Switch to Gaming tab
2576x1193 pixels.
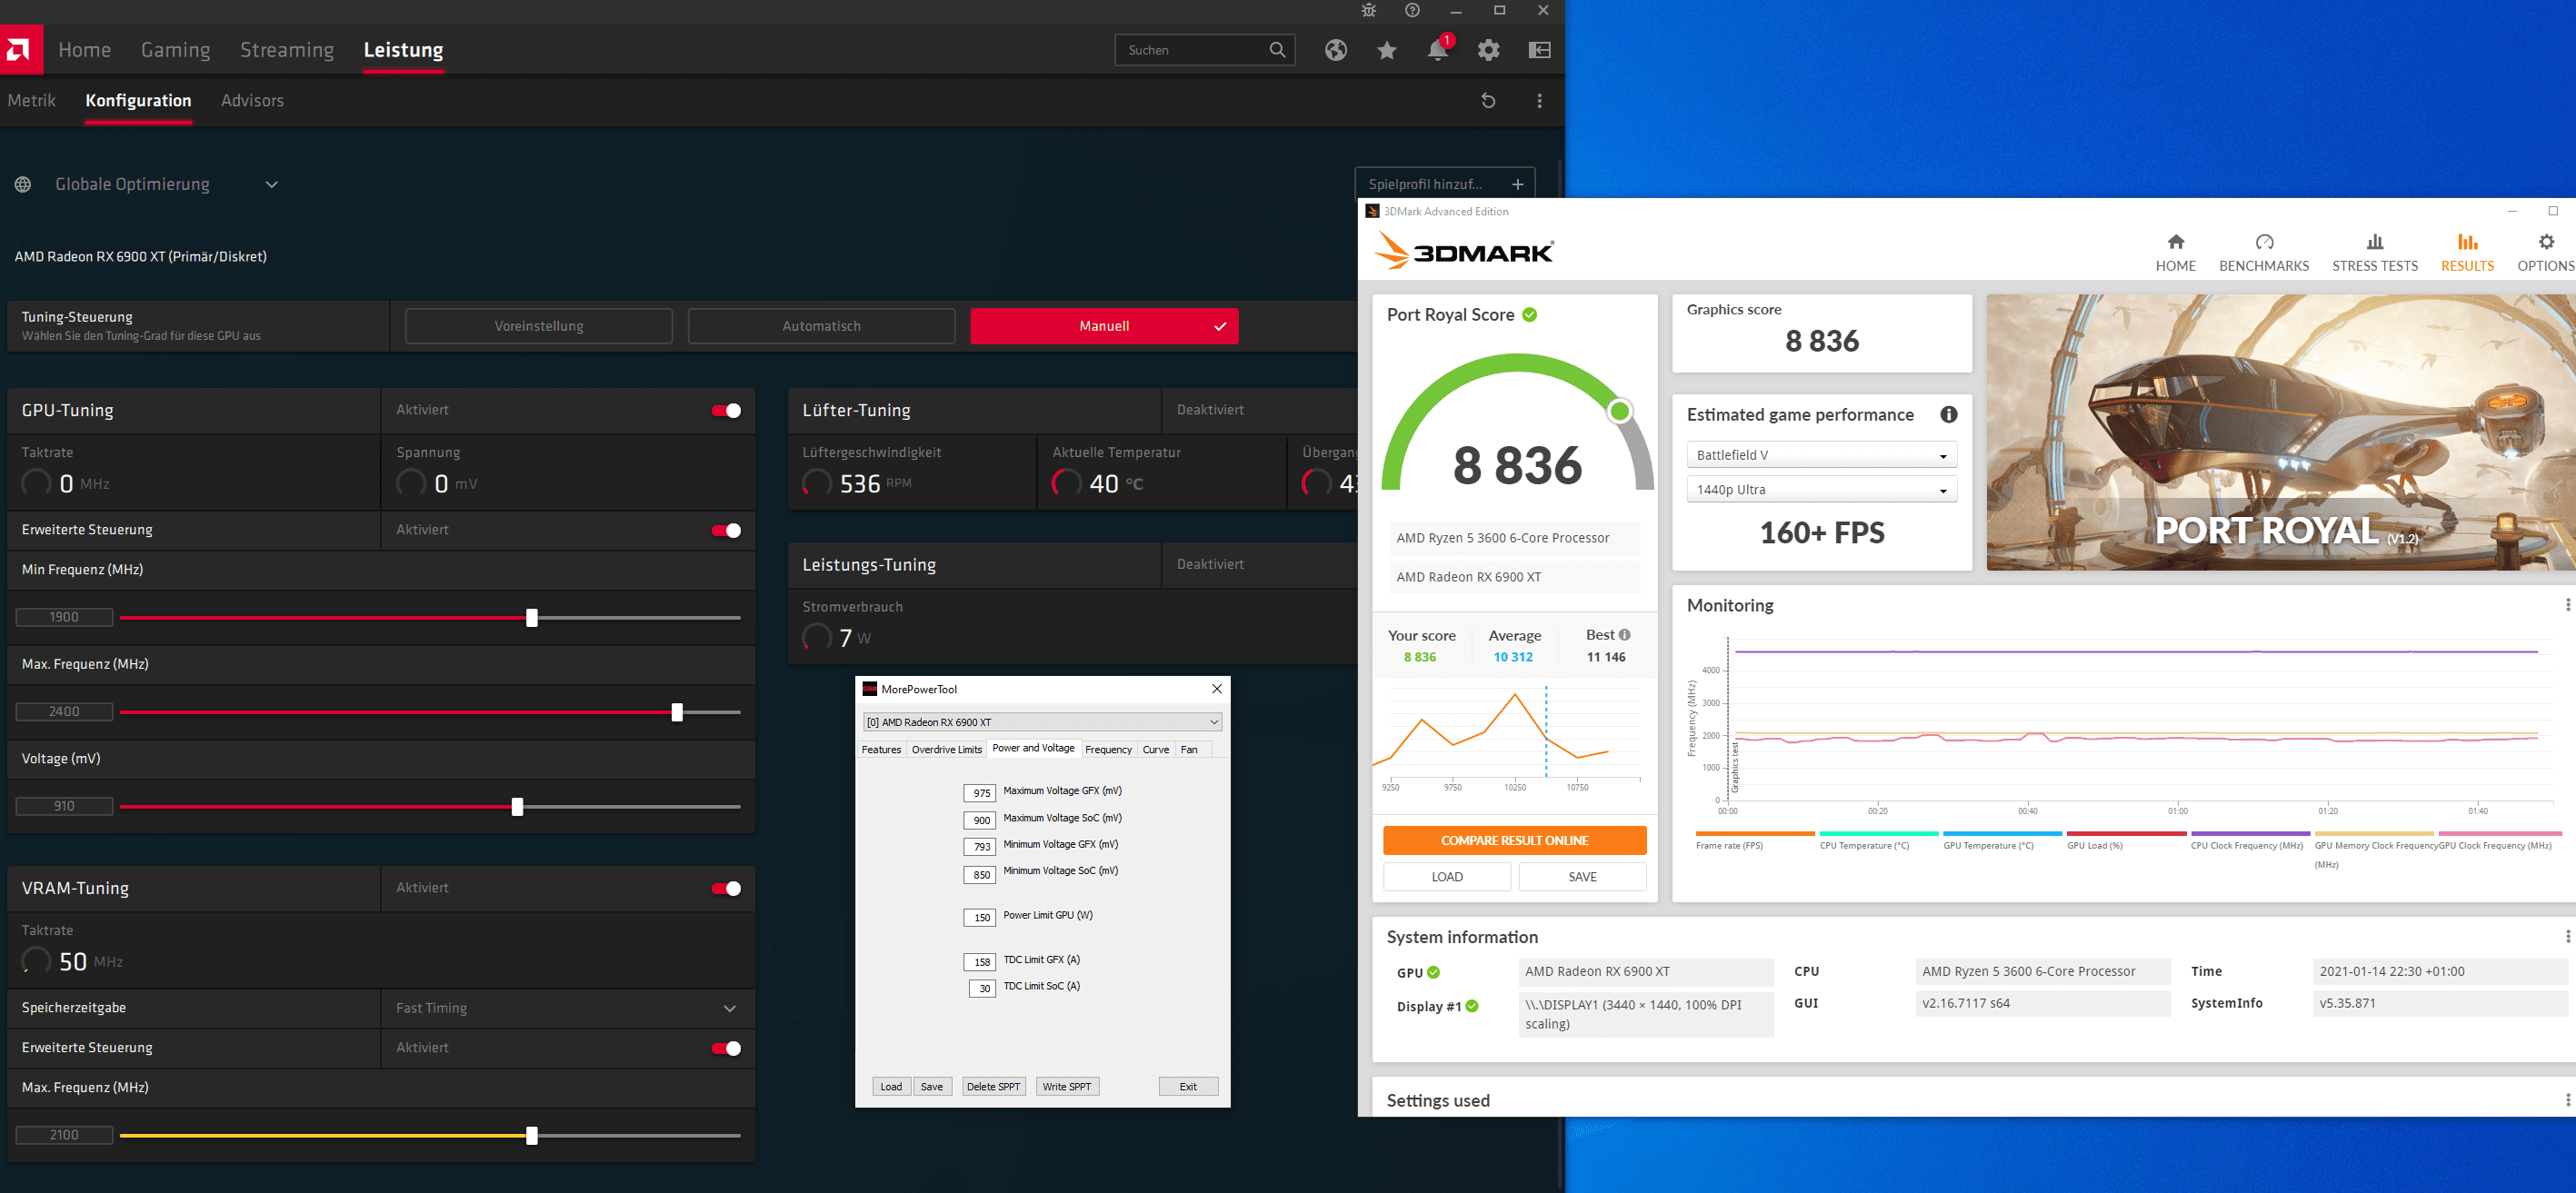pos(176,50)
